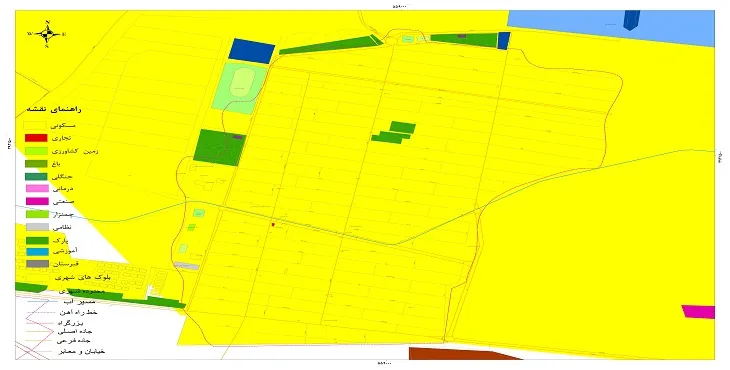Select the magenta صنعتی legend swatch
The height and width of the screenshot is (370, 730).
(36, 202)
